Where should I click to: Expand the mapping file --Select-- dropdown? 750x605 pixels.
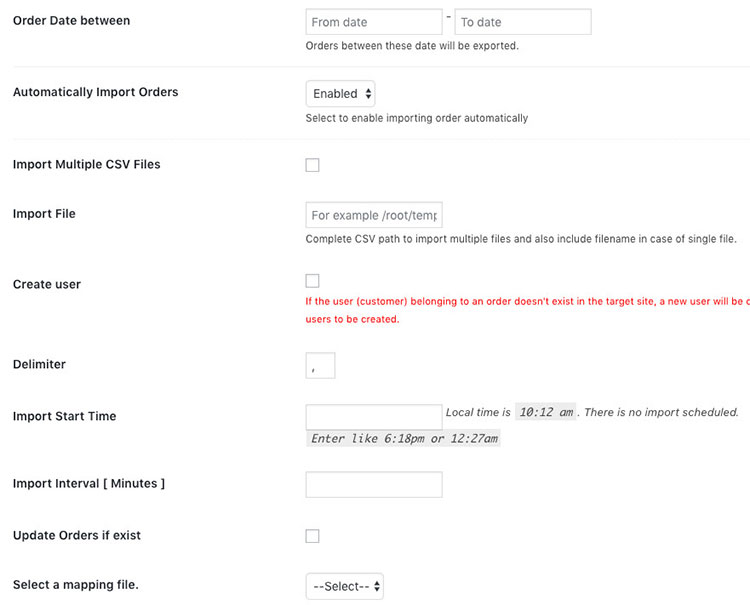[344, 587]
